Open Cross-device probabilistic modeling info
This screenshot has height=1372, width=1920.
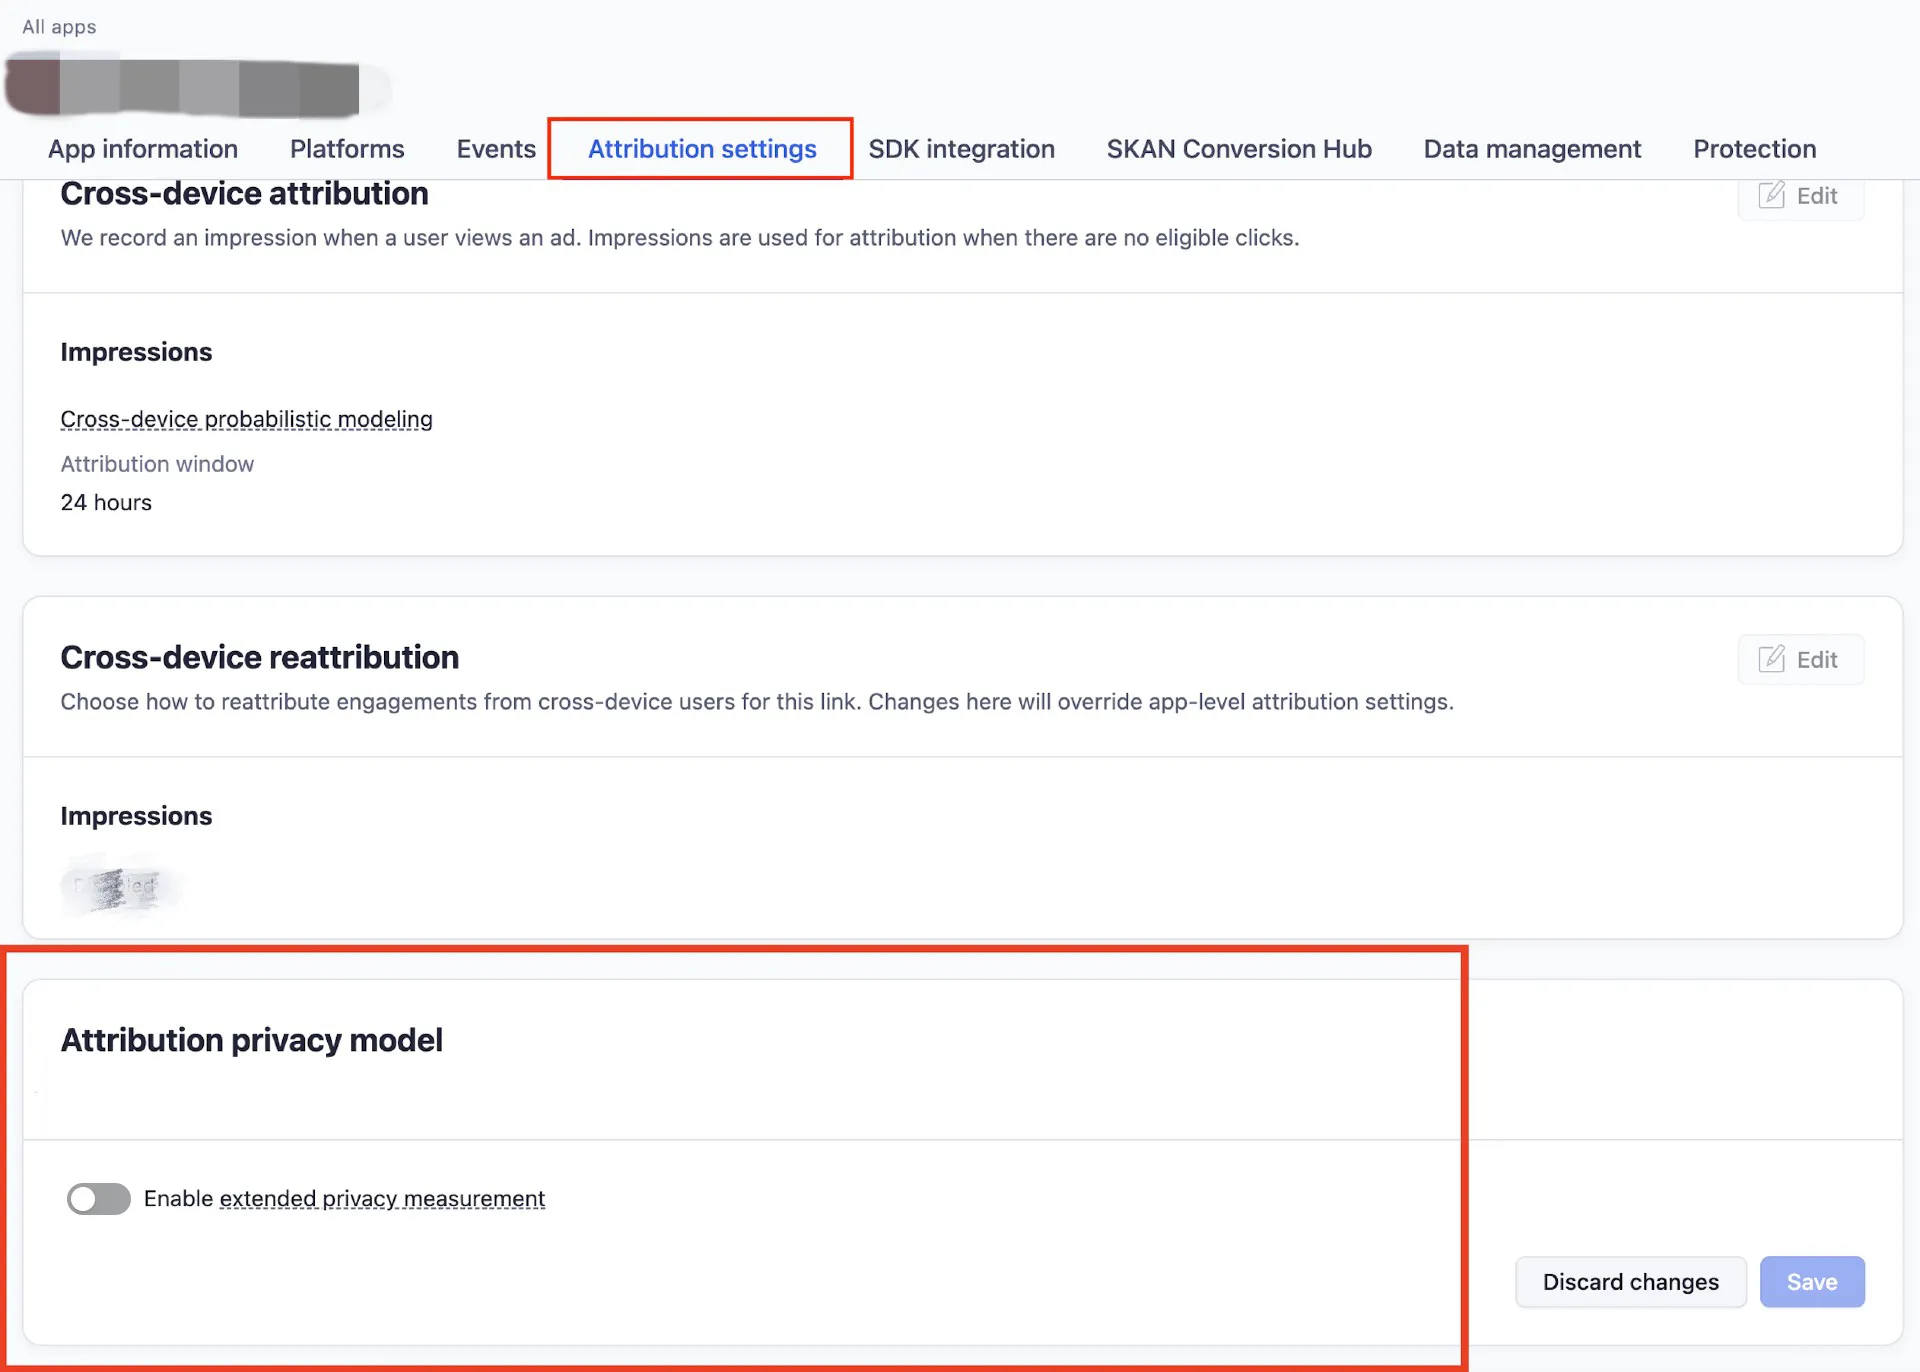(246, 419)
